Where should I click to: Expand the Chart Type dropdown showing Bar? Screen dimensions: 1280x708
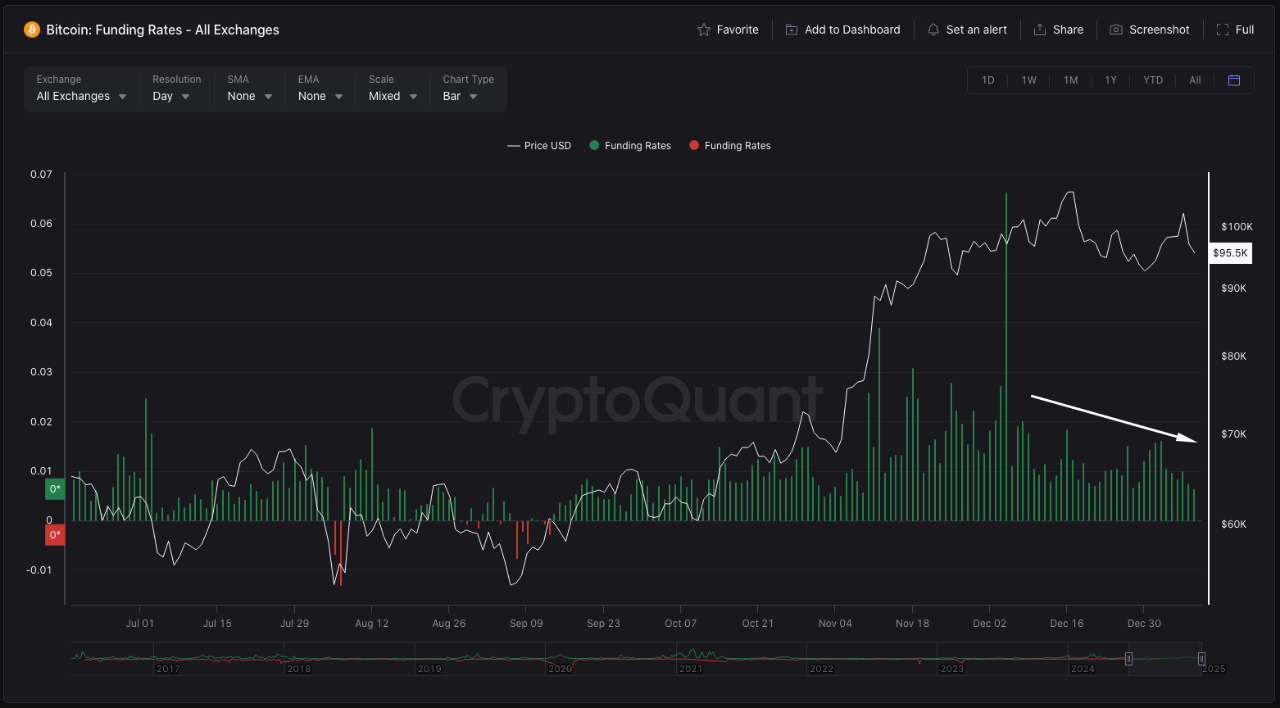459,95
